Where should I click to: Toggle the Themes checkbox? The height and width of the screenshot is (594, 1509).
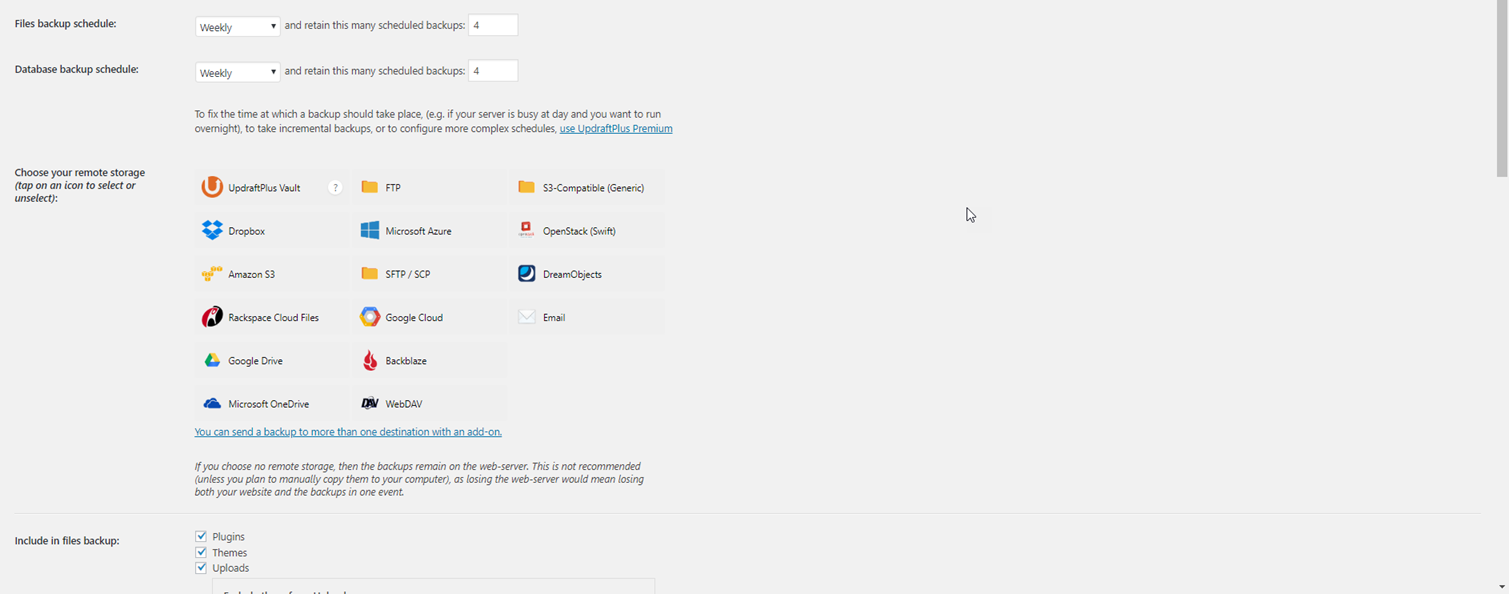pyautogui.click(x=201, y=552)
